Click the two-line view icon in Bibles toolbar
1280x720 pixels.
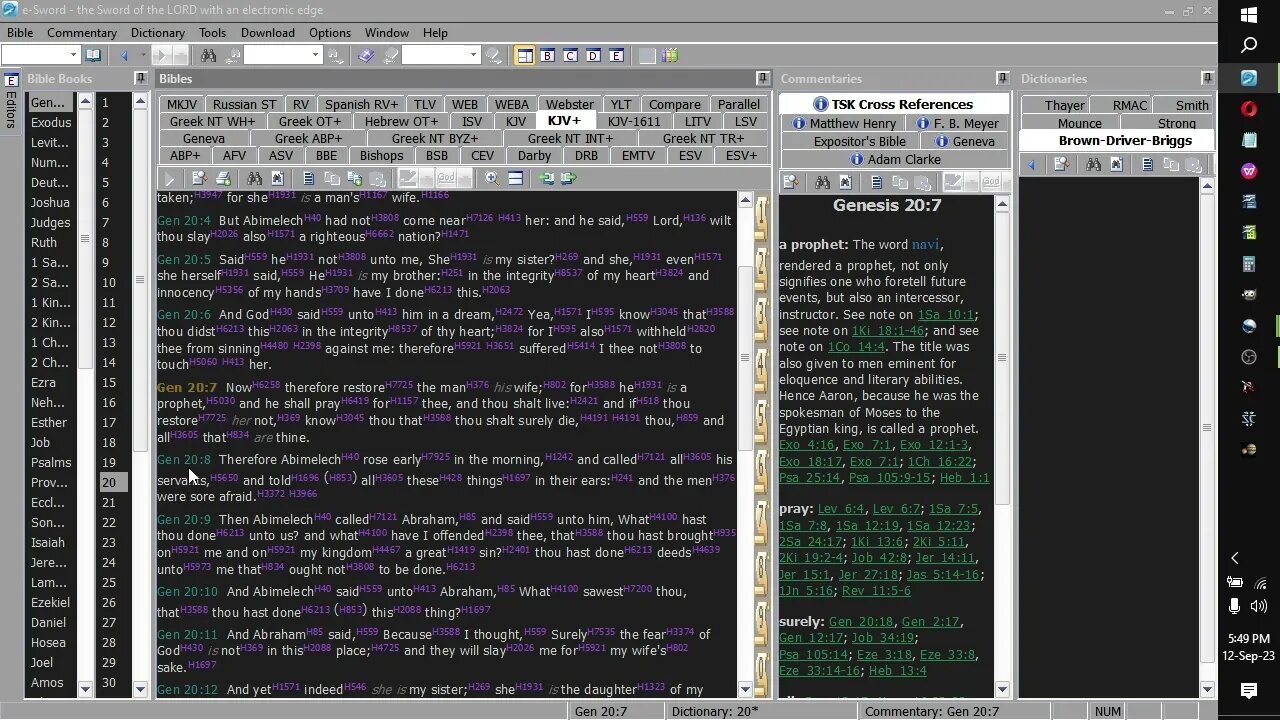515,179
